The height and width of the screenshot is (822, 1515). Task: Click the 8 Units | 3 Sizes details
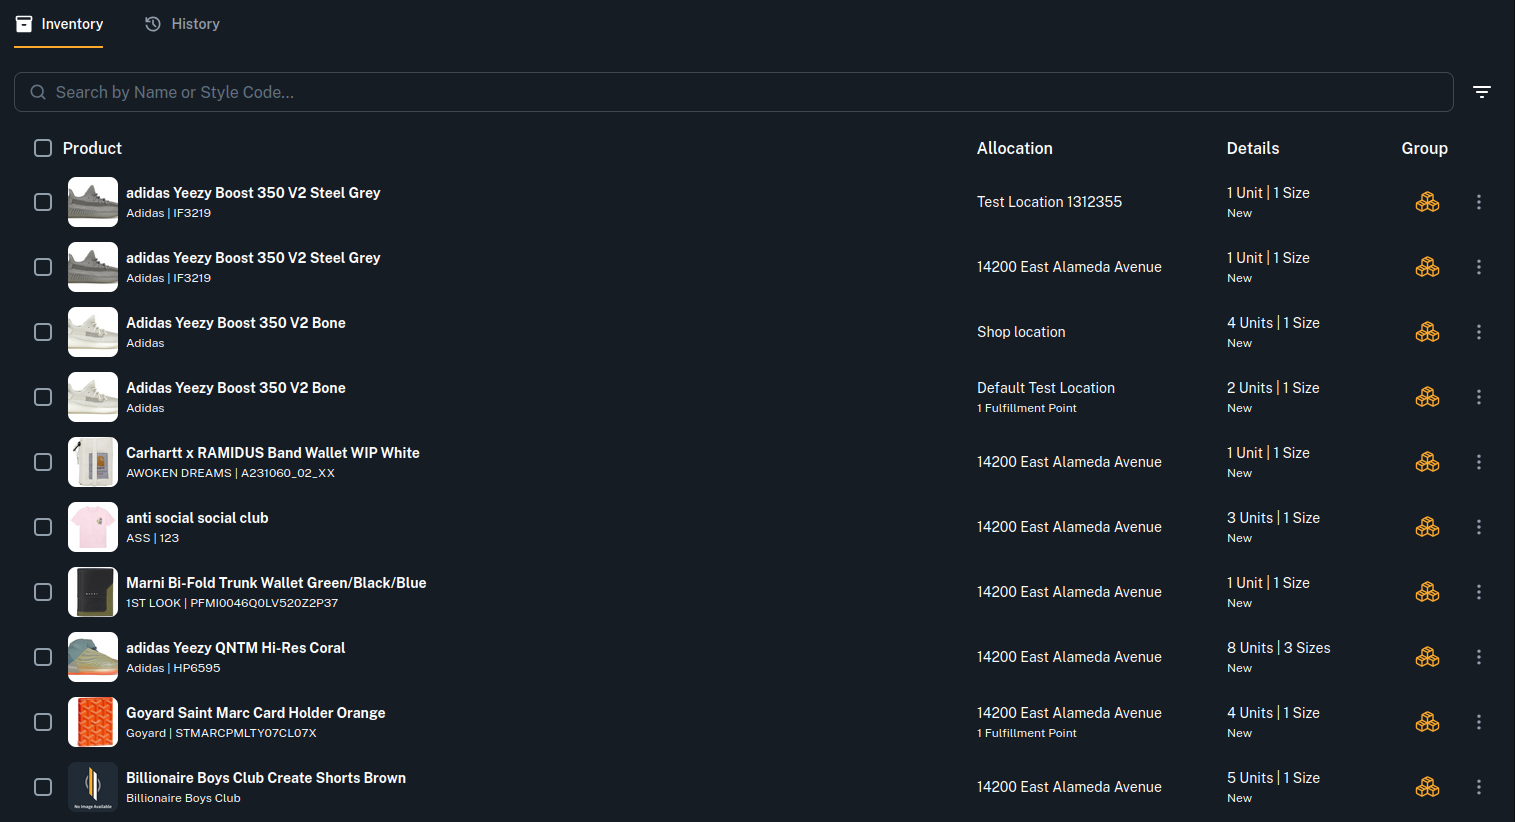(1279, 648)
